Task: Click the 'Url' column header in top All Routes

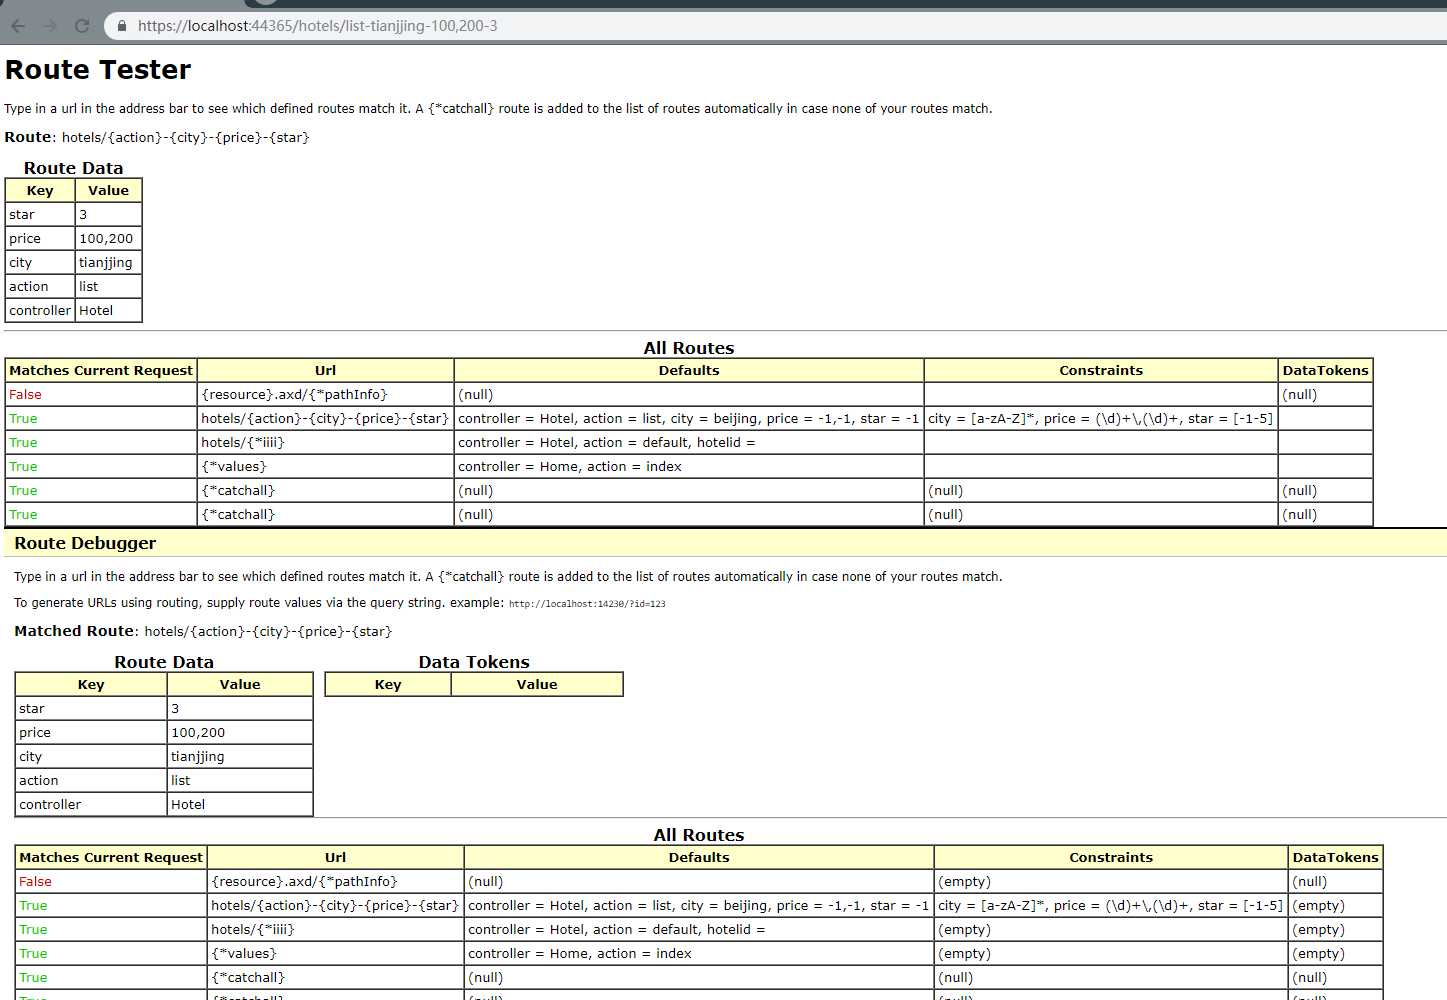Action: tap(325, 371)
